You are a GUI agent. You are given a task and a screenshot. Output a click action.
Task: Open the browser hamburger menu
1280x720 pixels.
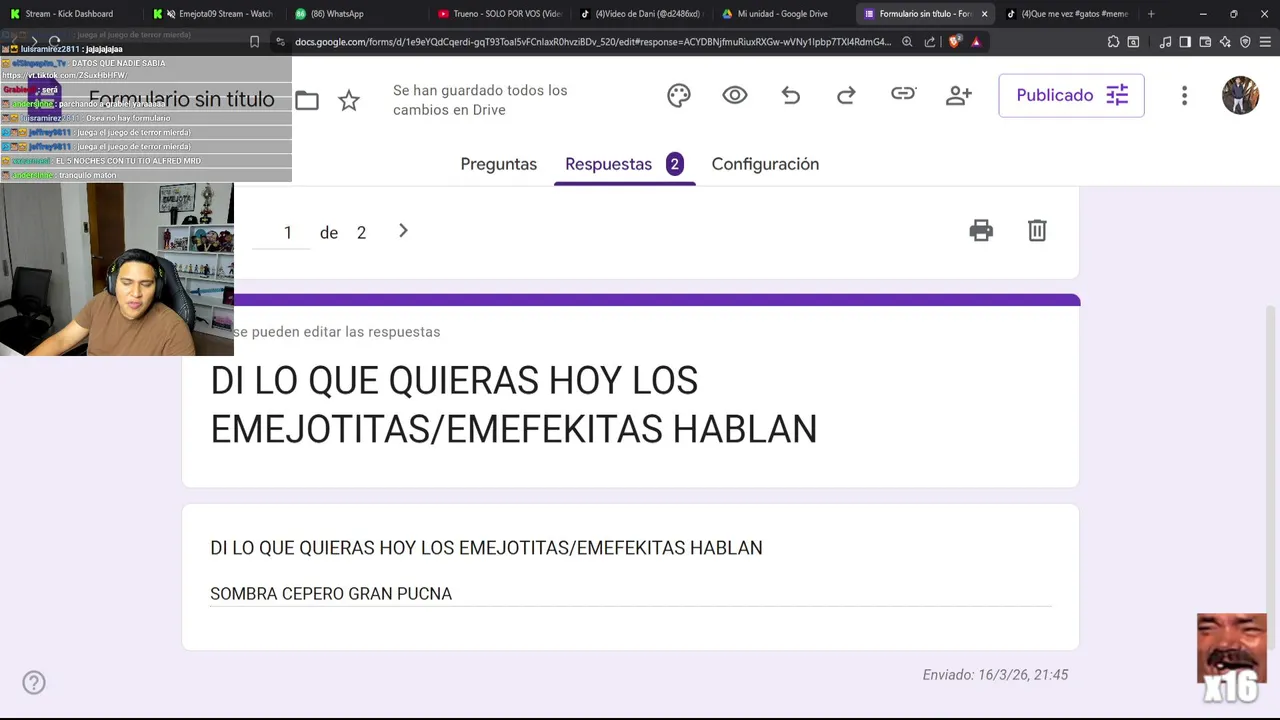pyautogui.click(x=1265, y=42)
